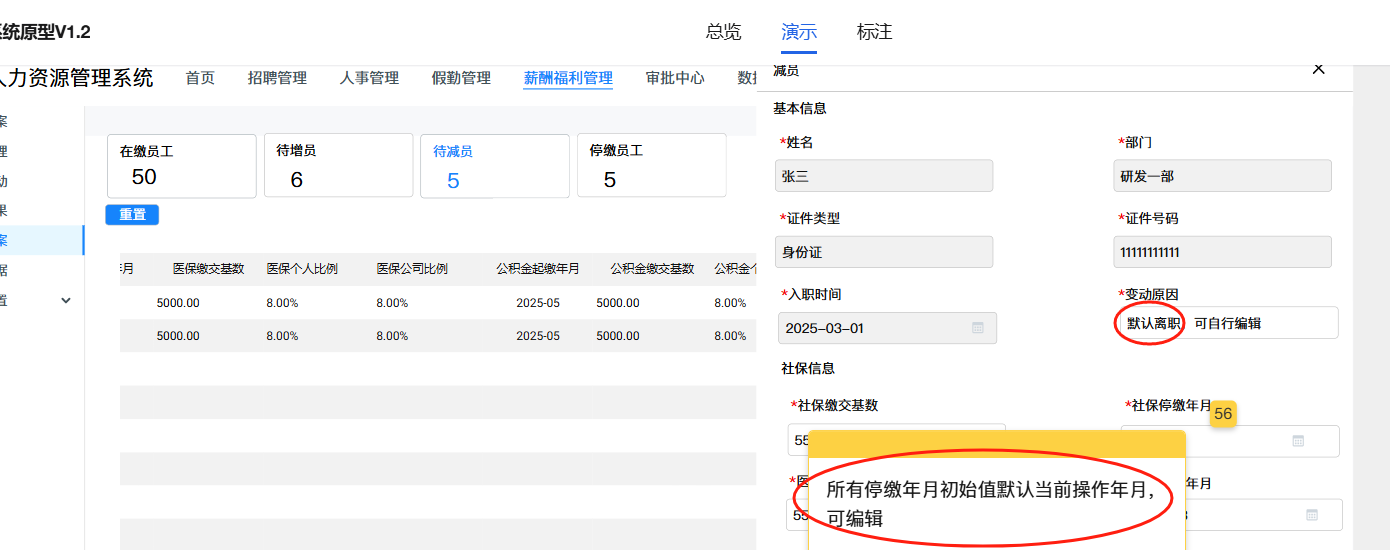Open 审批中心 from the top navigation
Viewport: 1390px width, 550px height.
[x=675, y=78]
